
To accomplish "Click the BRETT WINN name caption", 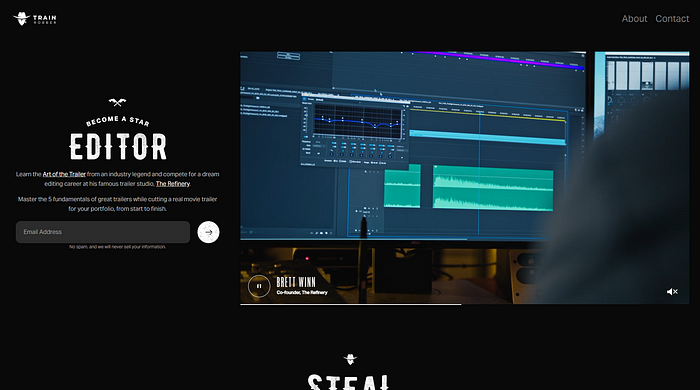I will pos(296,282).
